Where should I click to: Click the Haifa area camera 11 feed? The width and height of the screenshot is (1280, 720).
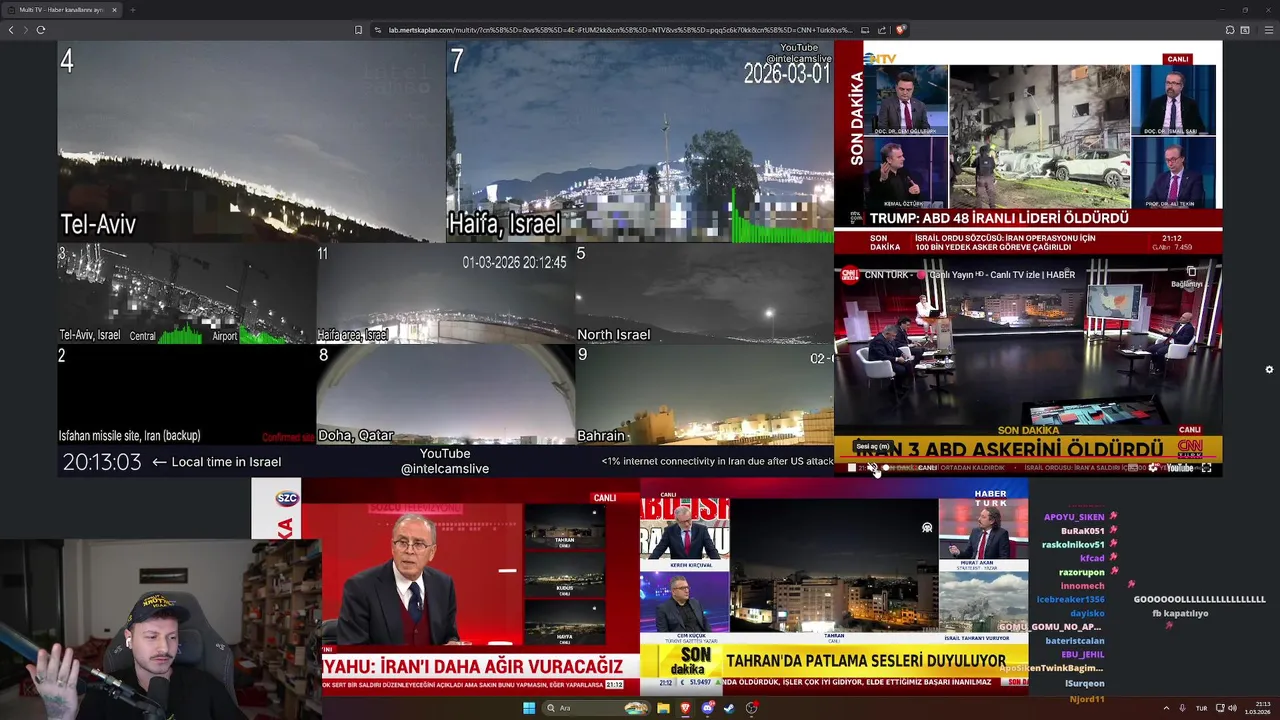(445, 293)
